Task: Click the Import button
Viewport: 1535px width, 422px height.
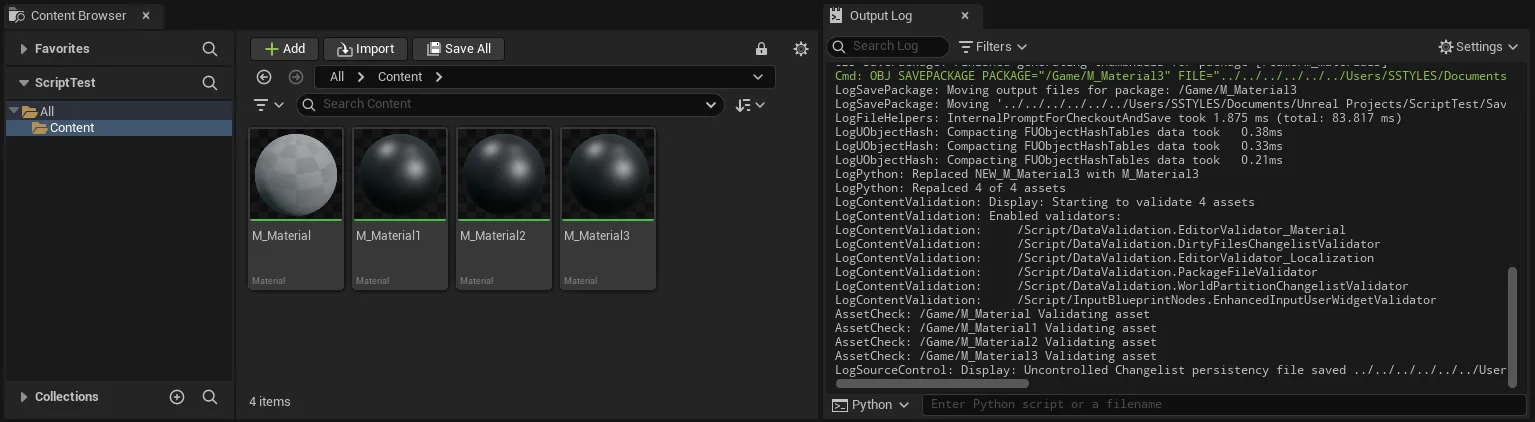Action: click(x=365, y=49)
